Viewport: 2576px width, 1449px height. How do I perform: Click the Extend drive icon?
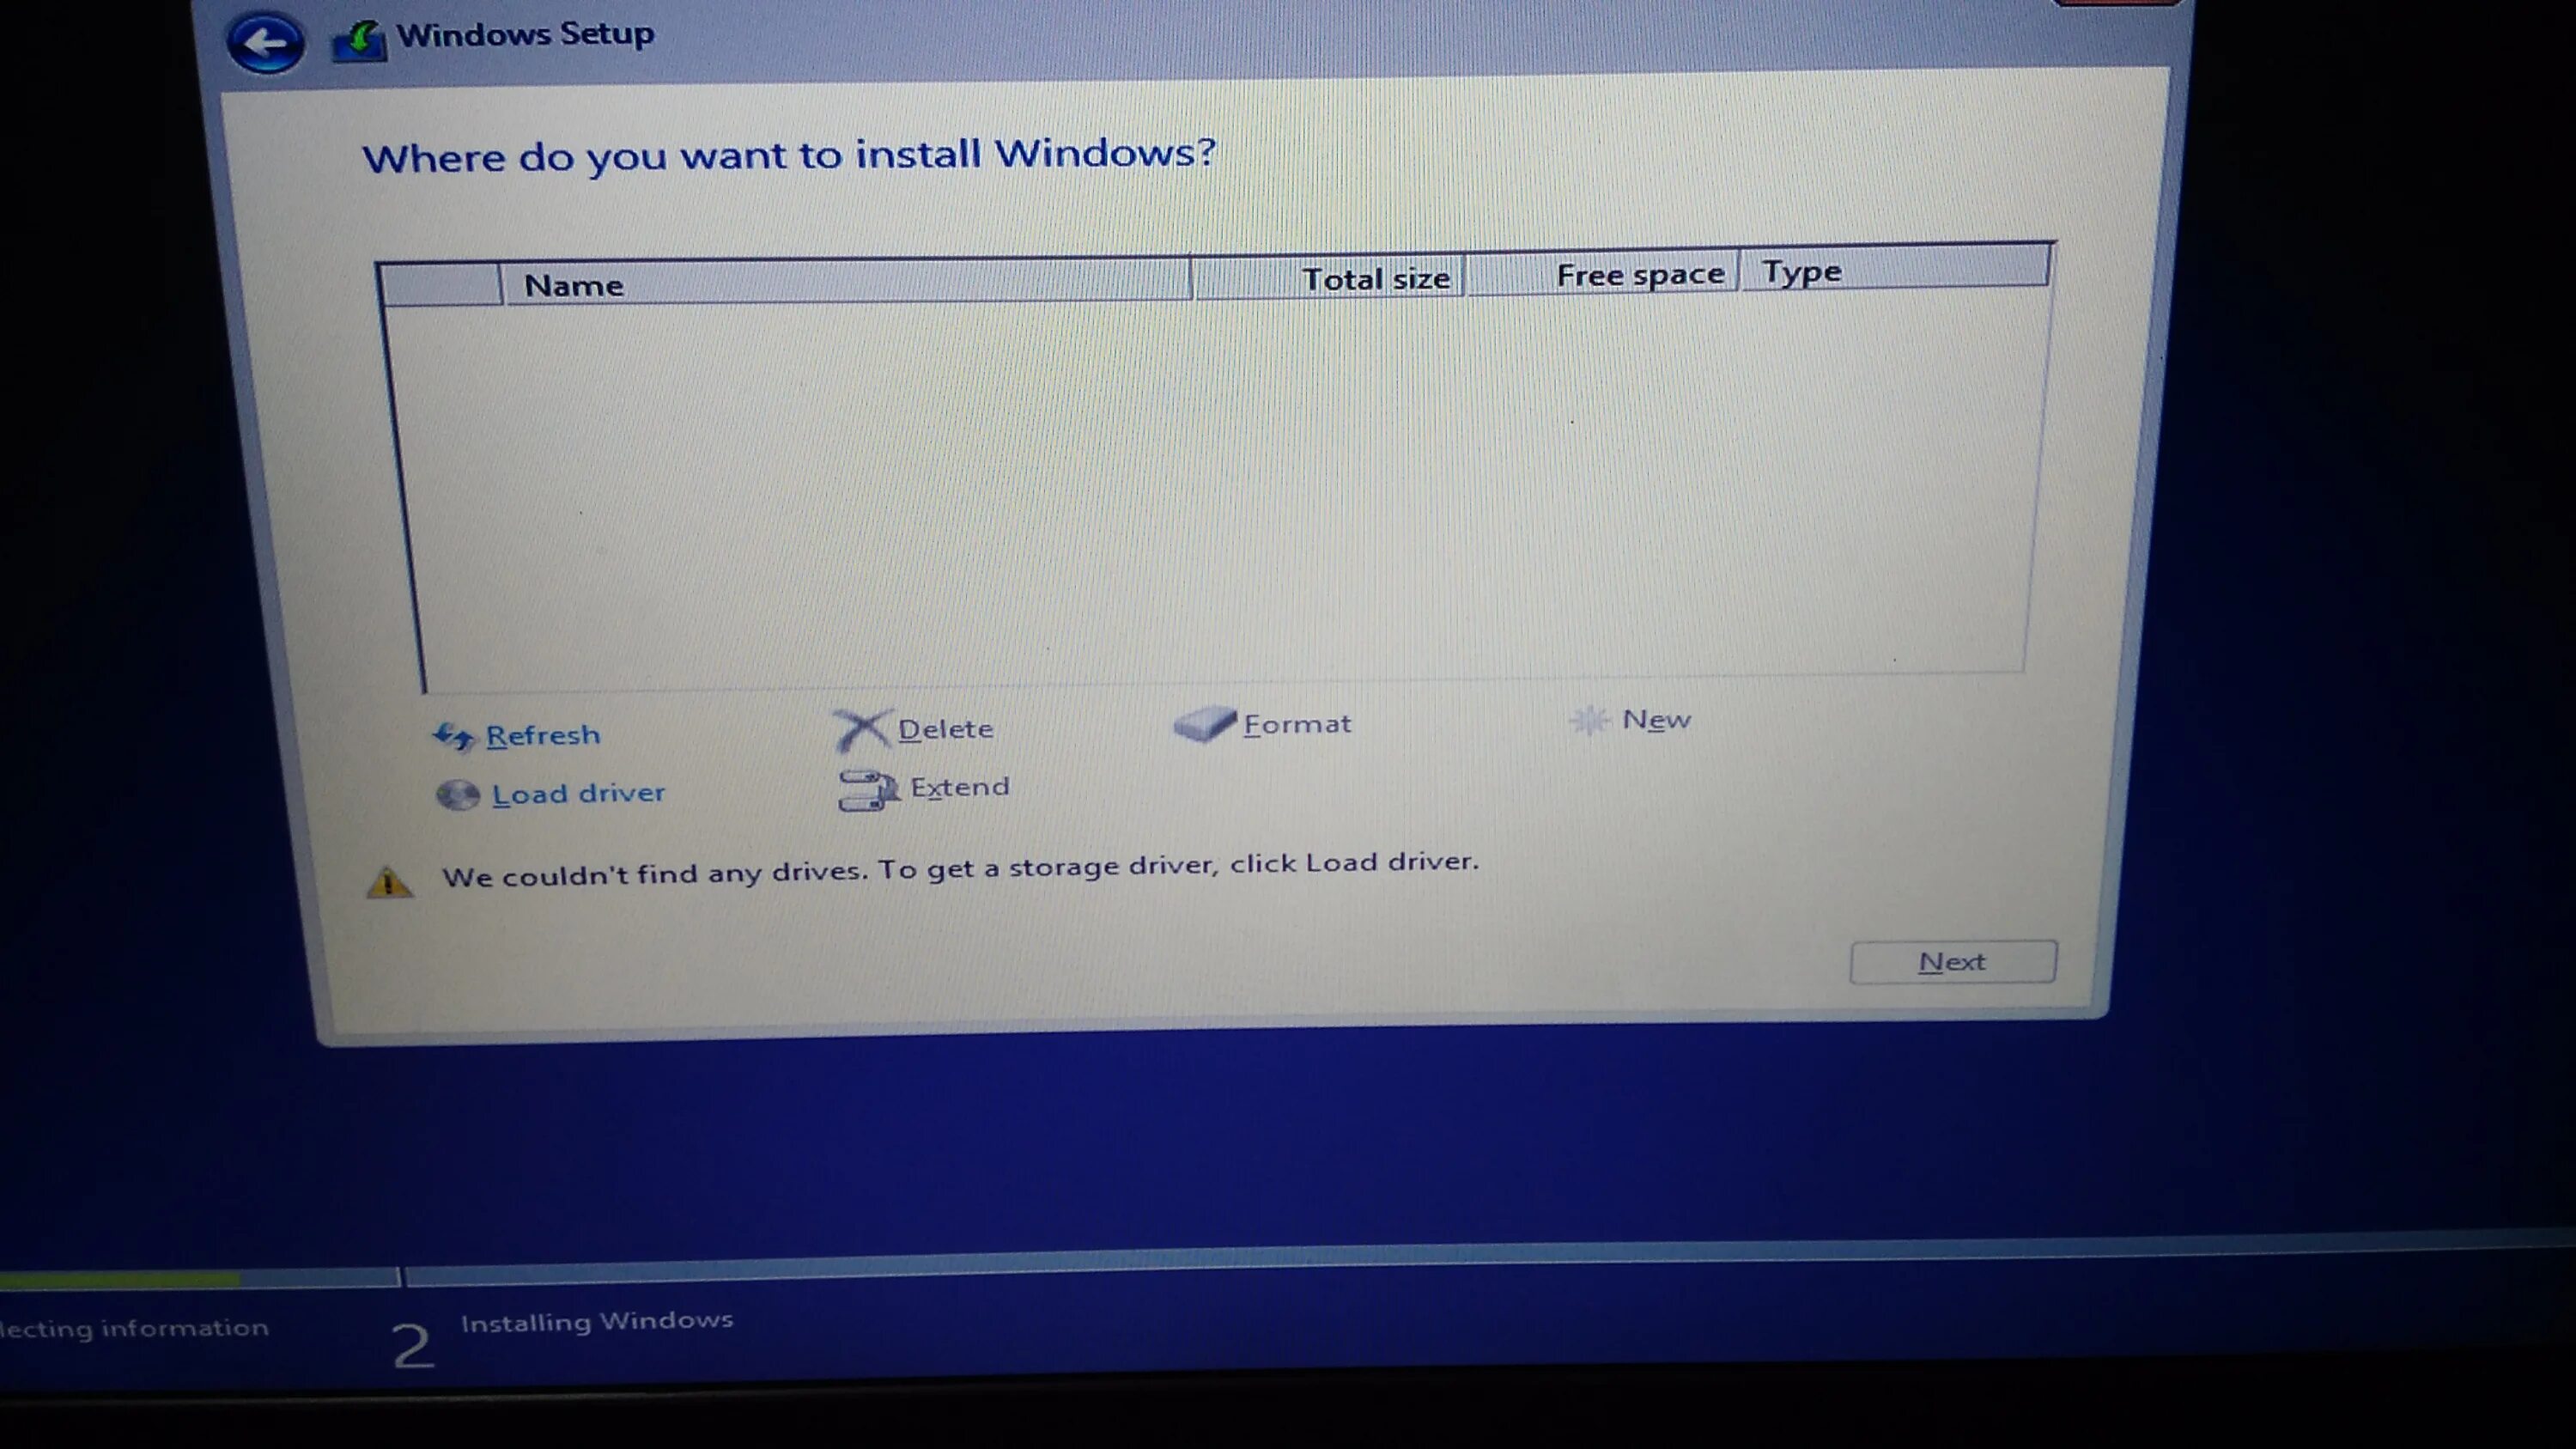(867, 790)
